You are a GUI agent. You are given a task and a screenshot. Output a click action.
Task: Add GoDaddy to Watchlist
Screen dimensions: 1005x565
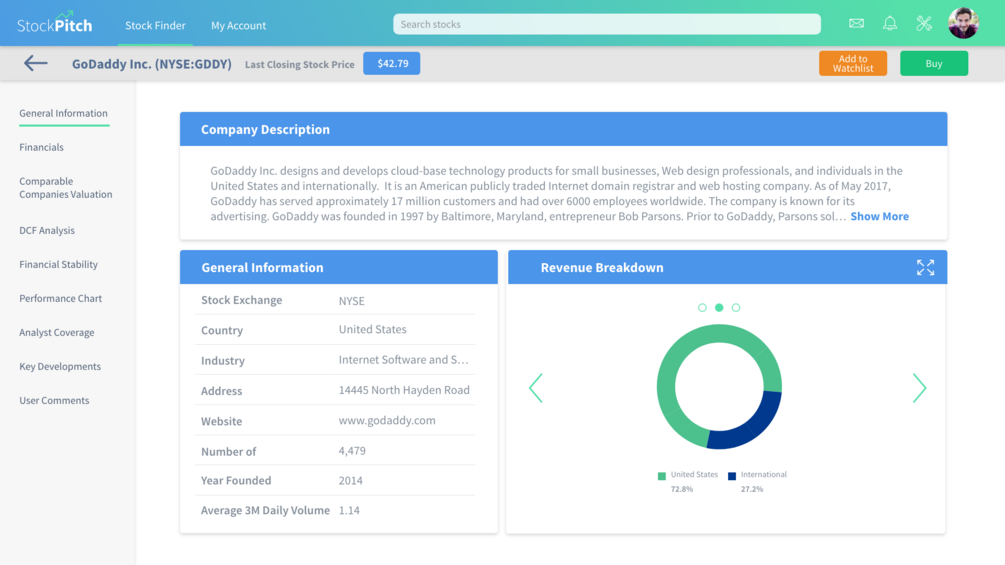[x=853, y=63]
